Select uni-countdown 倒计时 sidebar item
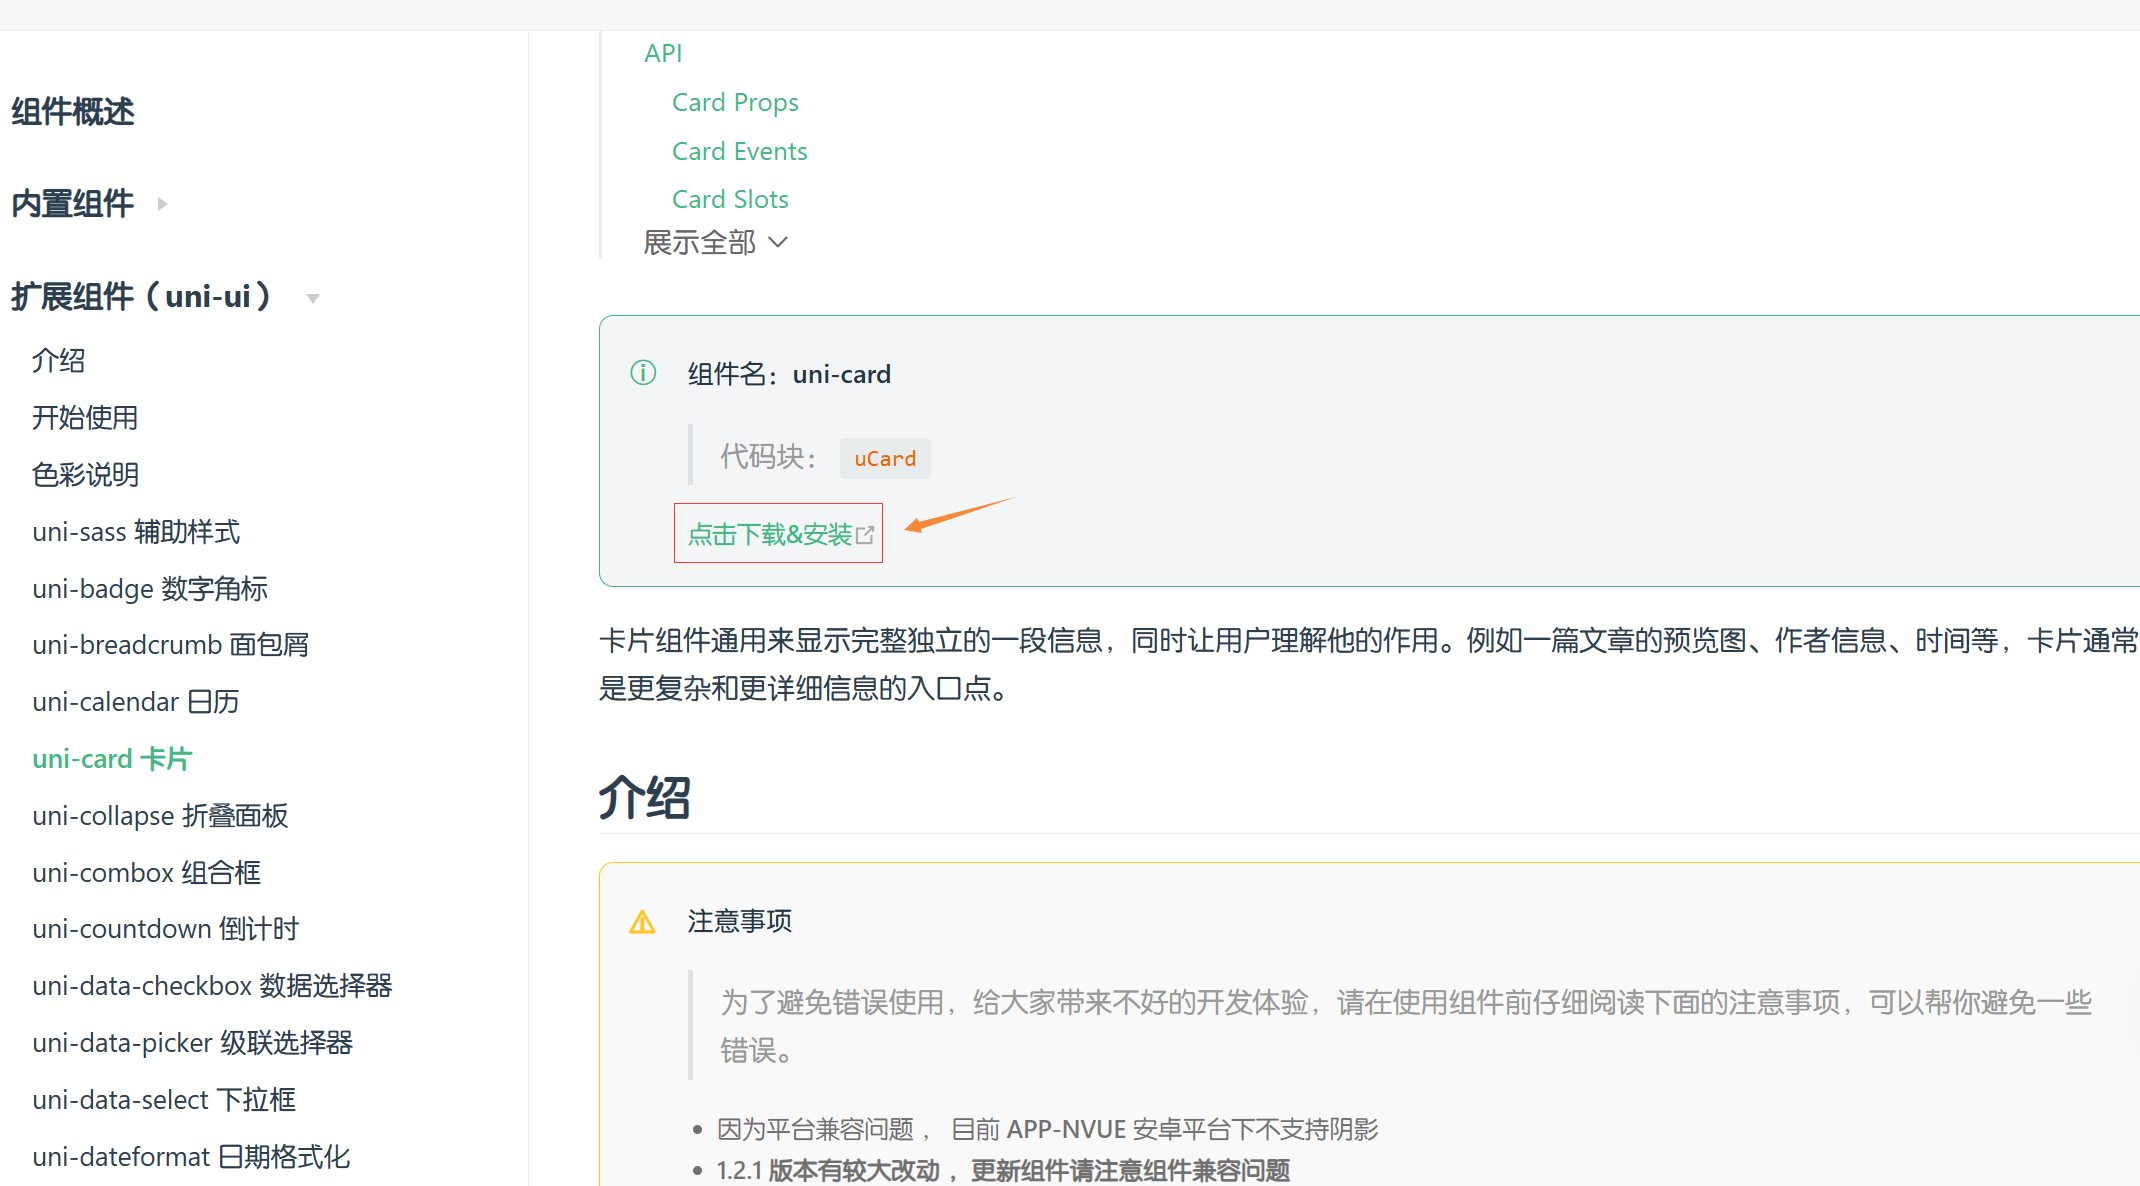 pyautogui.click(x=165, y=929)
